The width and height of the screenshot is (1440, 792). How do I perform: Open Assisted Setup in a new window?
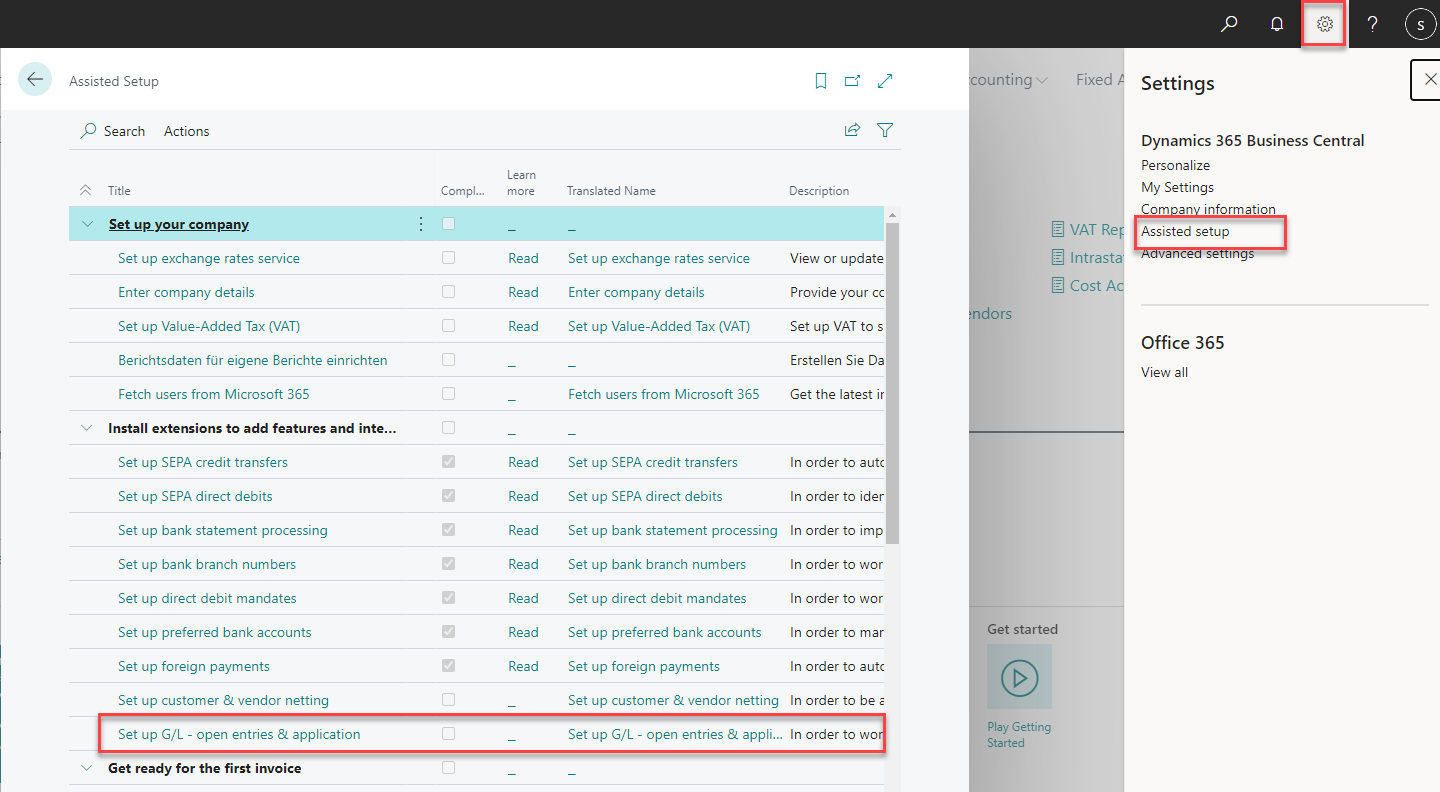click(x=852, y=80)
